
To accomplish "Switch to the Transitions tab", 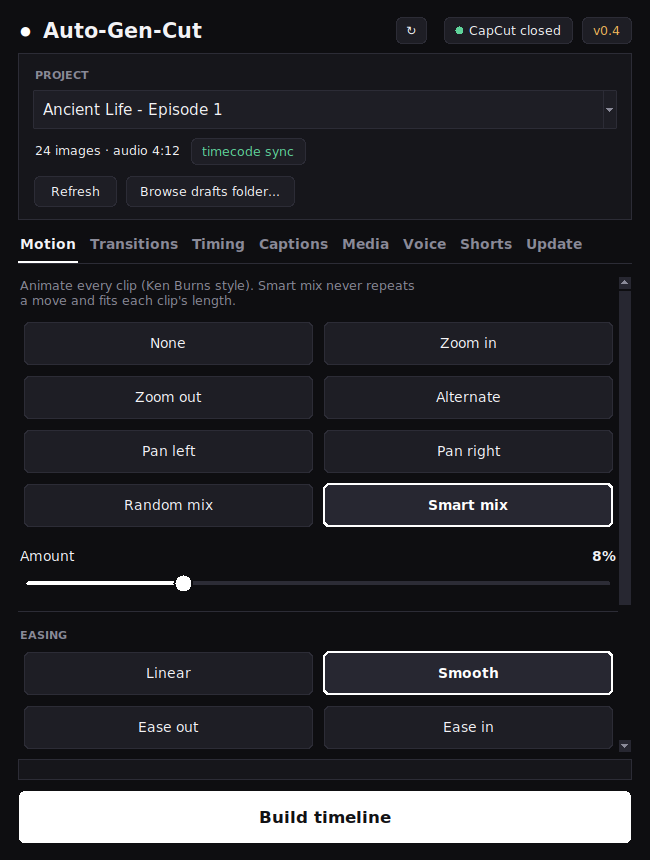I will click(x=134, y=244).
